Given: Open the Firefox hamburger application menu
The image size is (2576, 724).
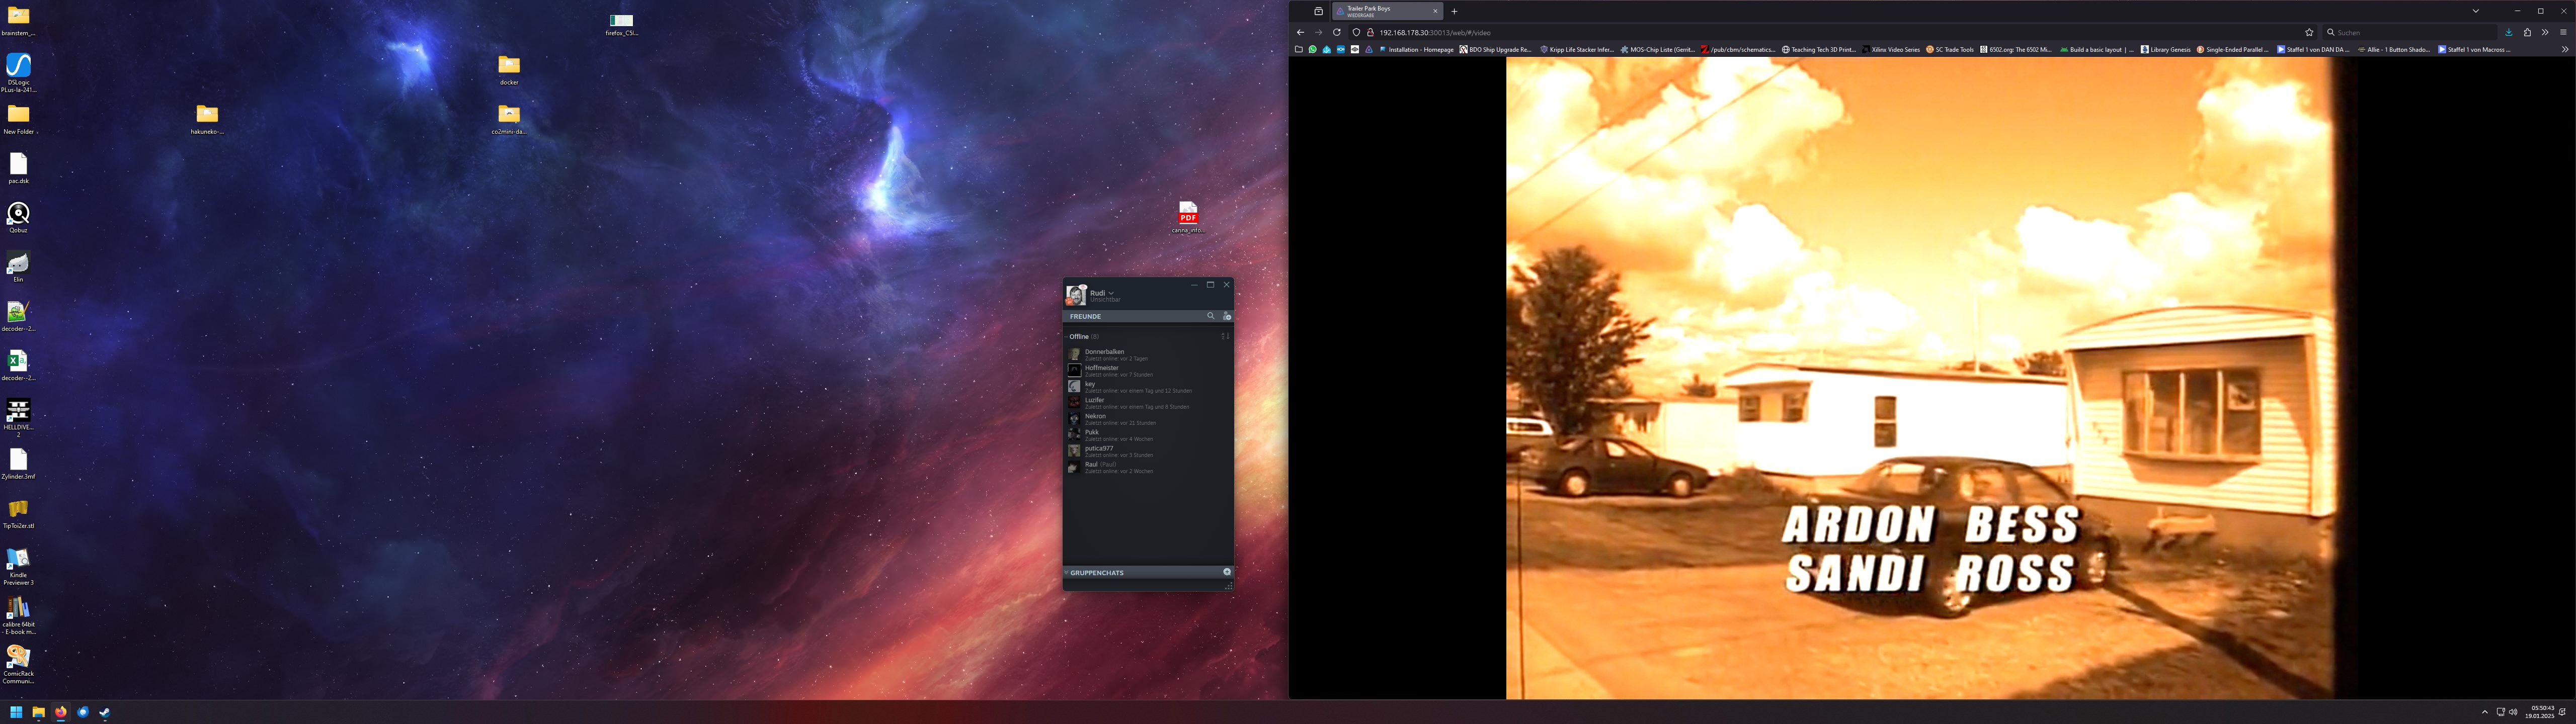Looking at the screenshot, I should point(2563,32).
